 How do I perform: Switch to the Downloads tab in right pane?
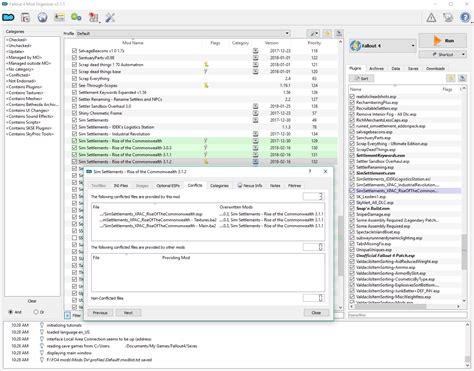435,68
